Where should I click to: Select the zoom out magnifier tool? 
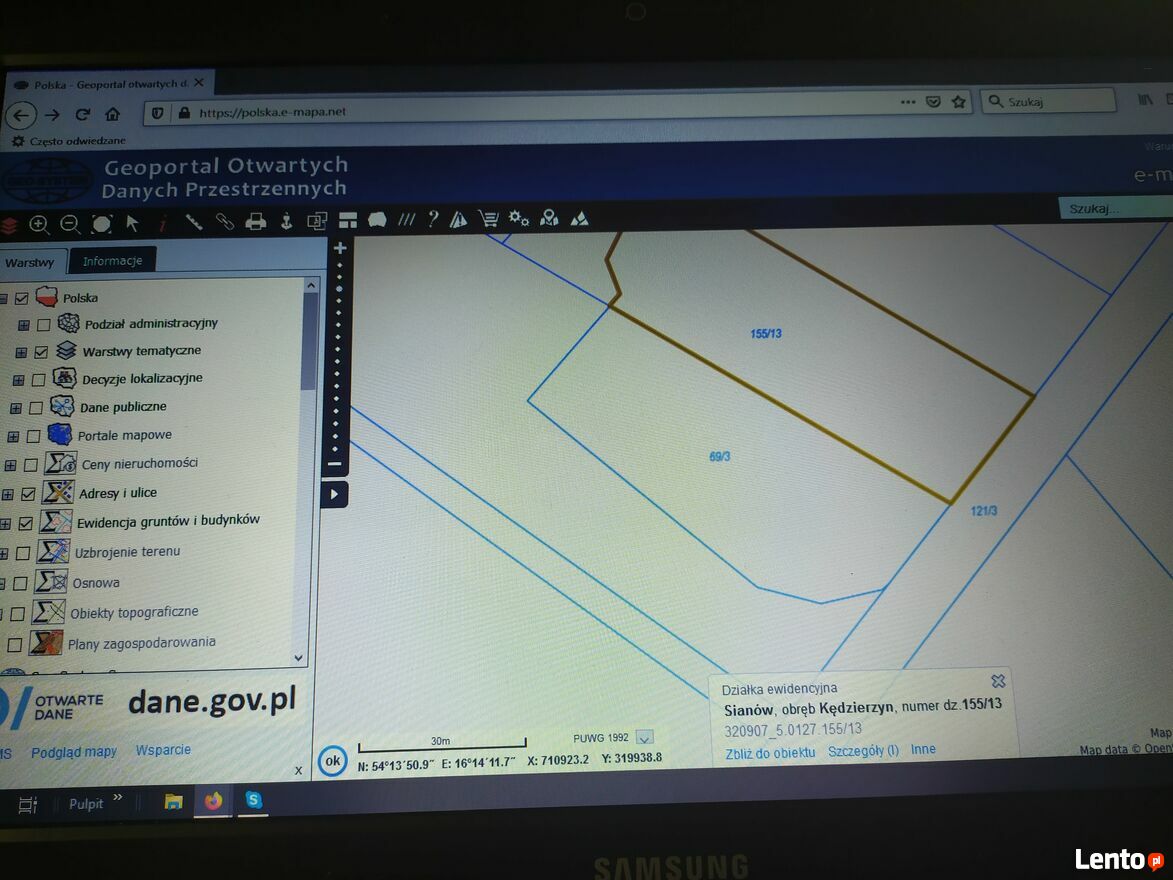coord(70,224)
